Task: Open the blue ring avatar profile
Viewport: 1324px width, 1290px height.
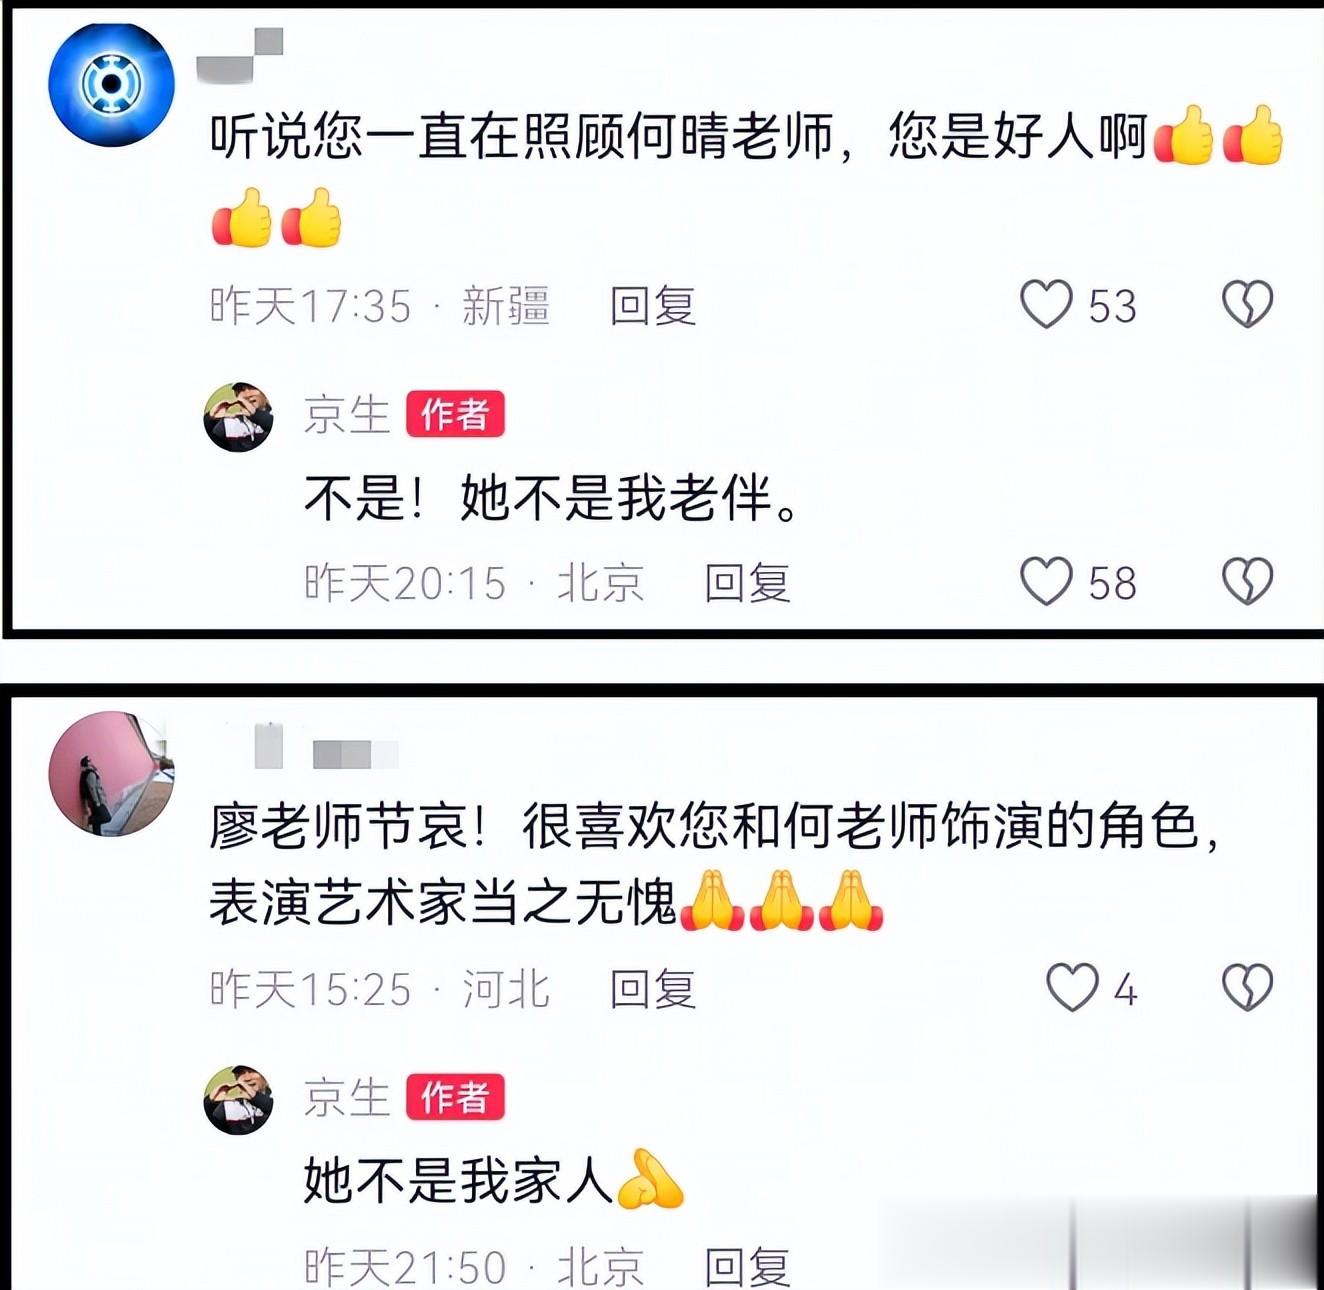Action: [x=111, y=85]
